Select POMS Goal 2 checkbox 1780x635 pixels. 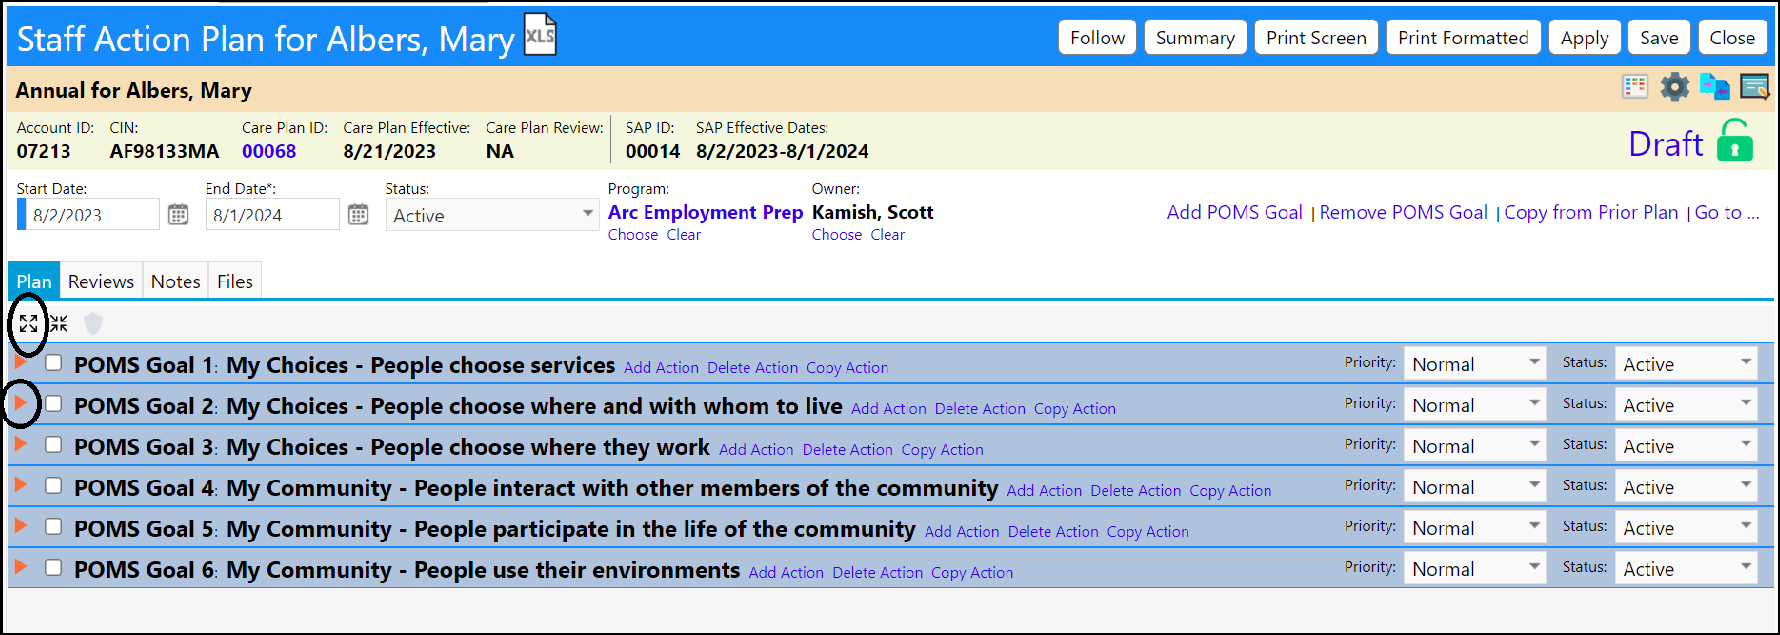click(53, 404)
